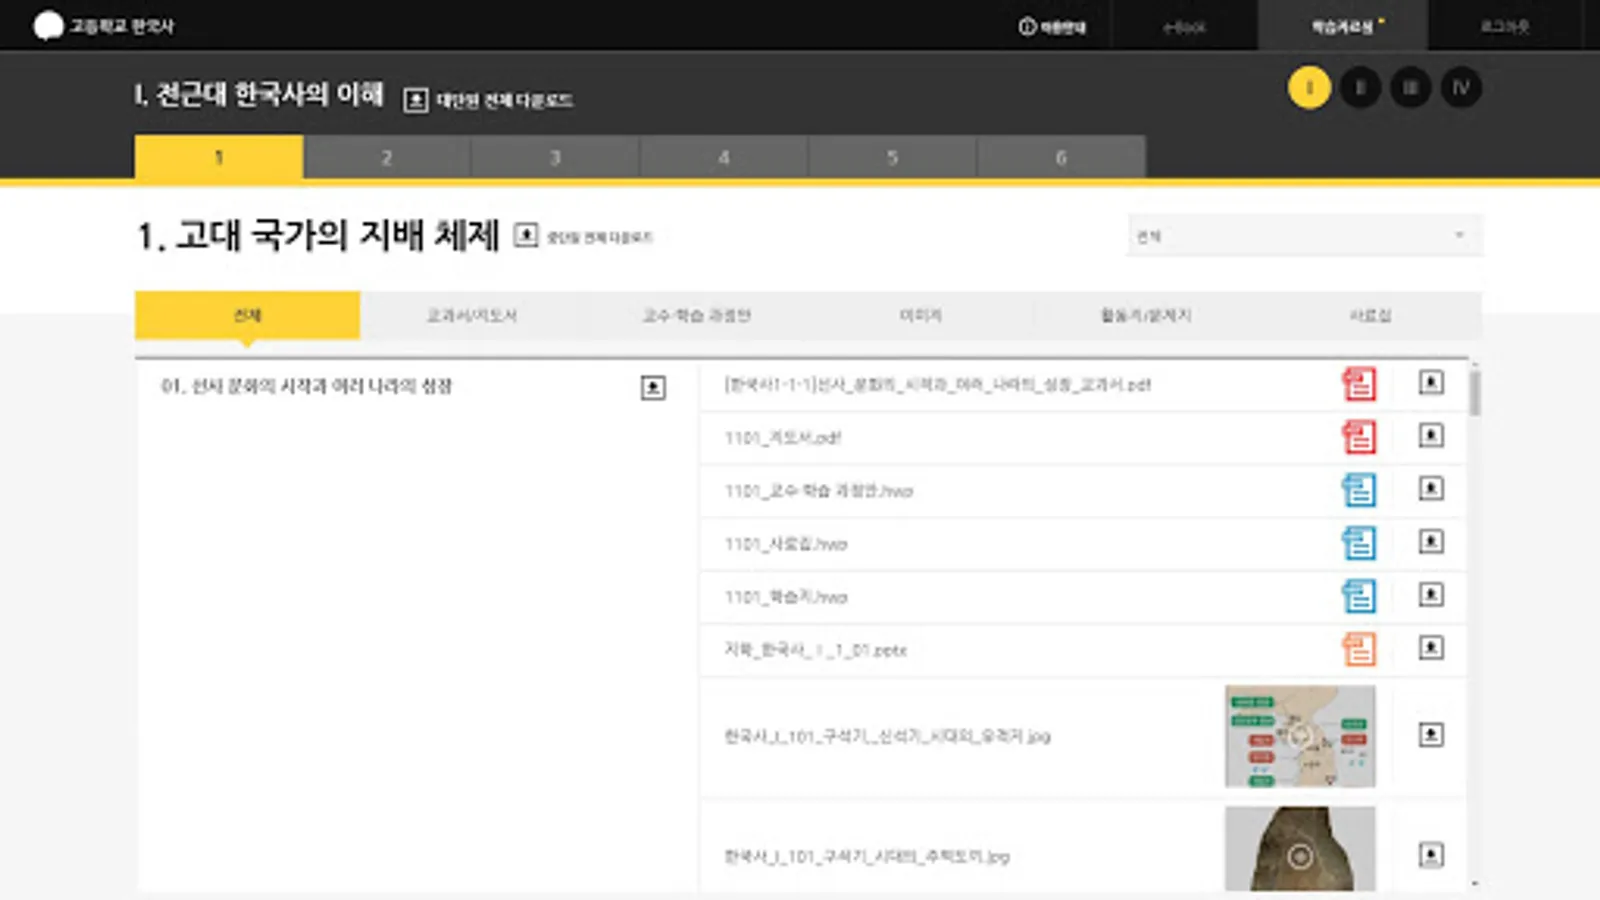Viewport: 1600px width, 900px height.
Task: Switch to chapter tab 2
Action: click(x=387, y=157)
